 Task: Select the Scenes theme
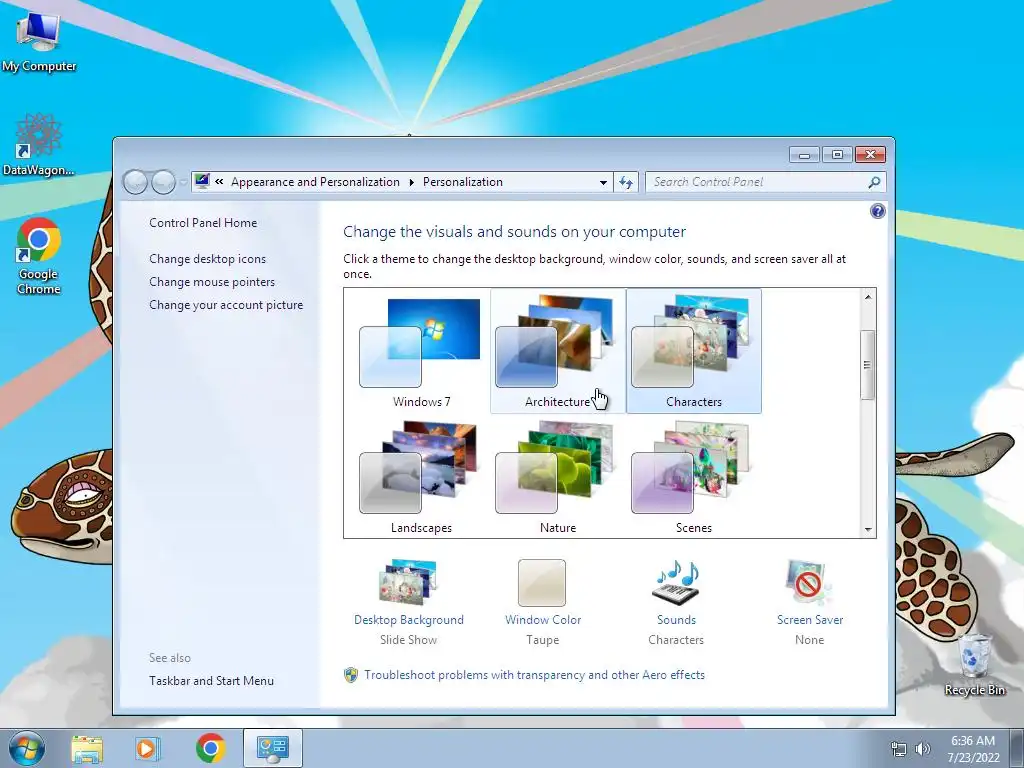point(694,478)
